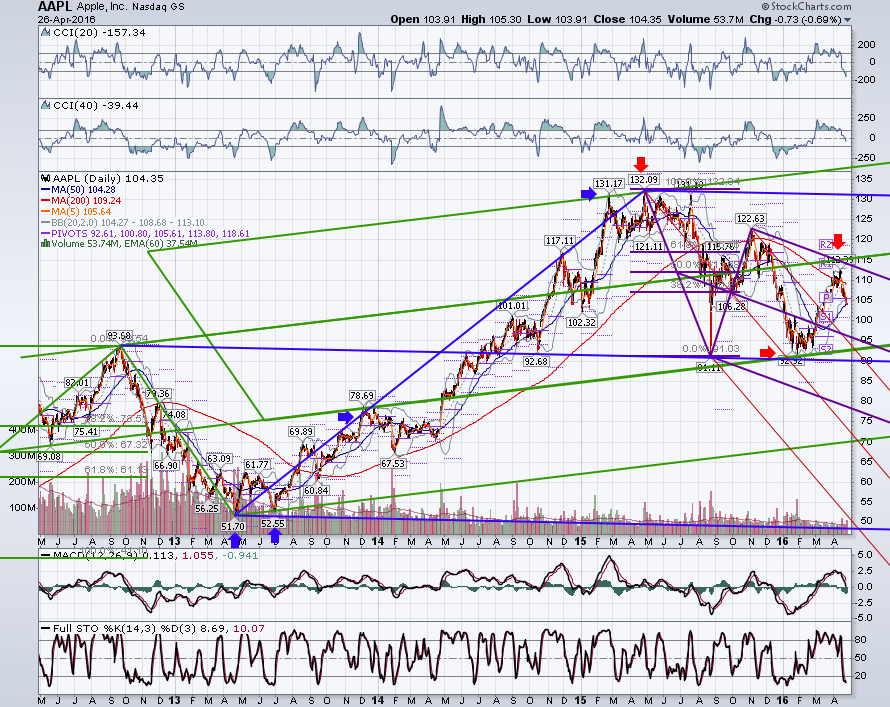The height and width of the screenshot is (707, 890).
Task: Click the 117.11 price label
Action: [560, 241]
